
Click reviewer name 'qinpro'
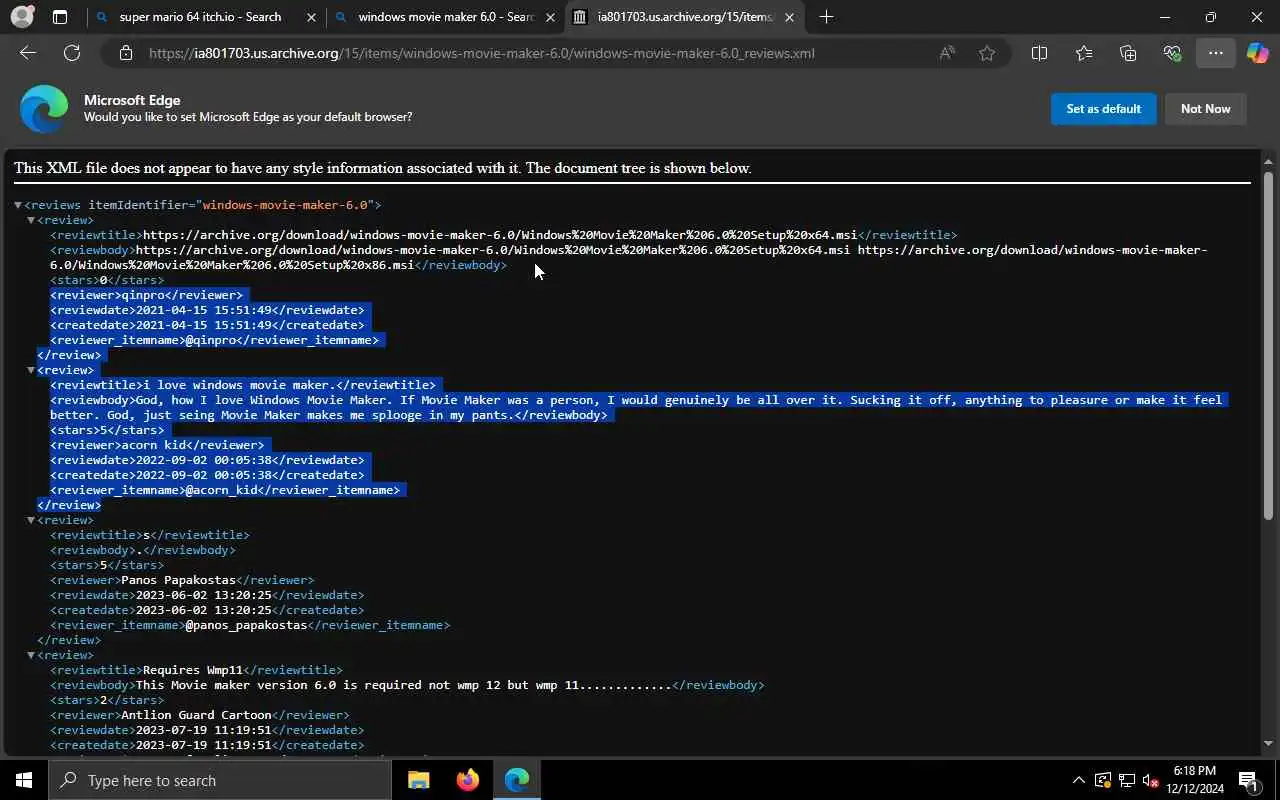tap(143, 295)
